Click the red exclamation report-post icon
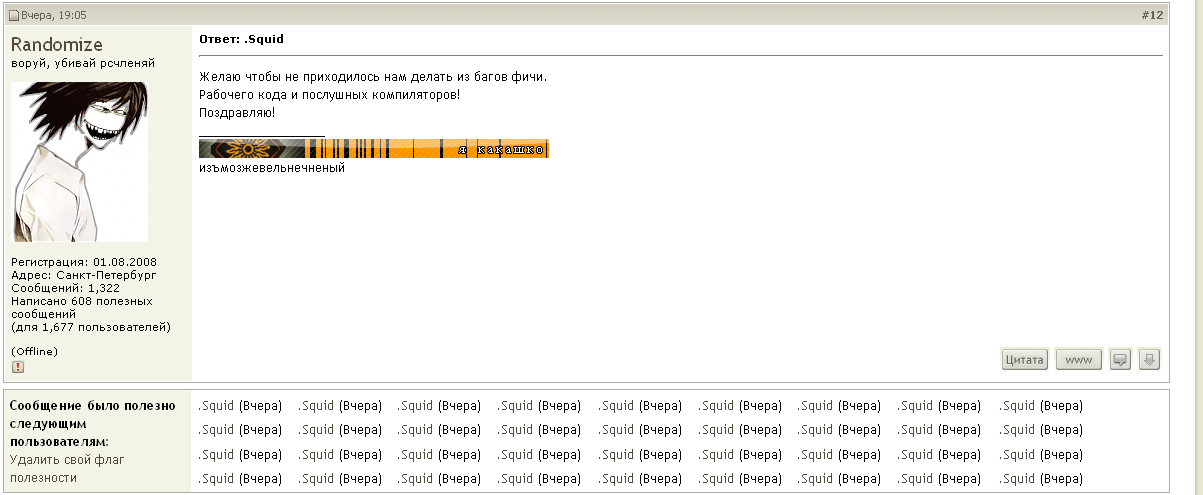1203x495 pixels. pyautogui.click(x=17, y=367)
